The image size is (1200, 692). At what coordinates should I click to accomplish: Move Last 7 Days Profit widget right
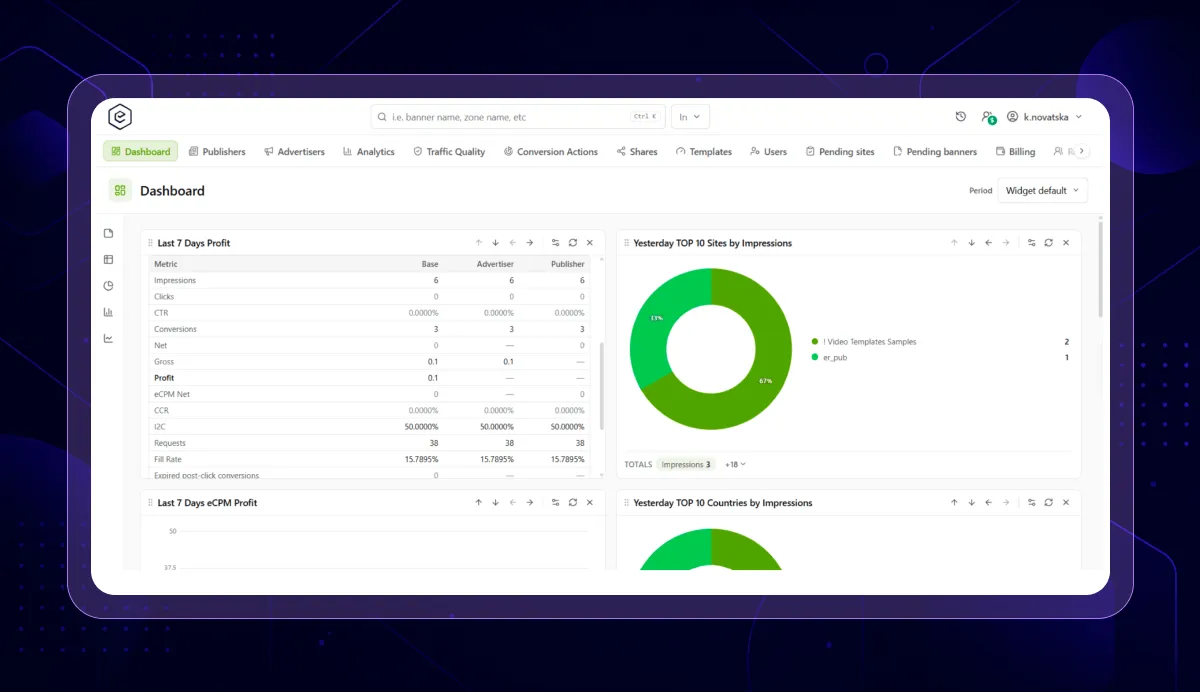click(x=529, y=243)
